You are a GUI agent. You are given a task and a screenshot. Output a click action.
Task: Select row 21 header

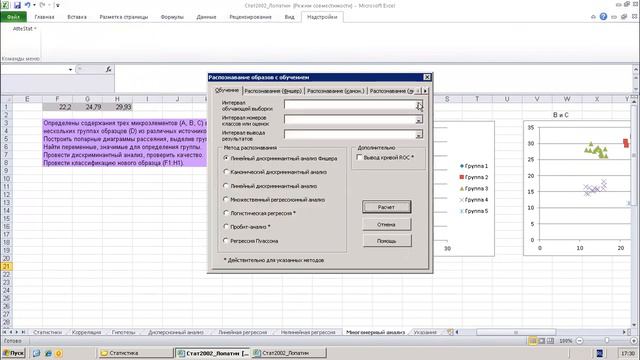coord(6,267)
